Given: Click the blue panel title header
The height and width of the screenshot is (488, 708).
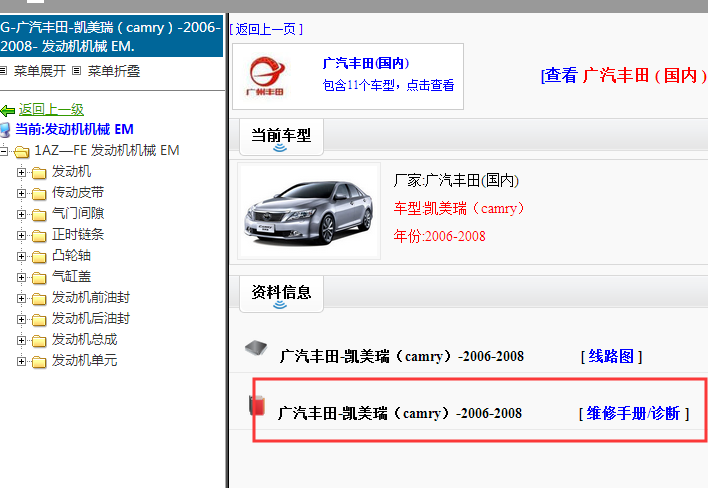Looking at the screenshot, I should (x=111, y=37).
